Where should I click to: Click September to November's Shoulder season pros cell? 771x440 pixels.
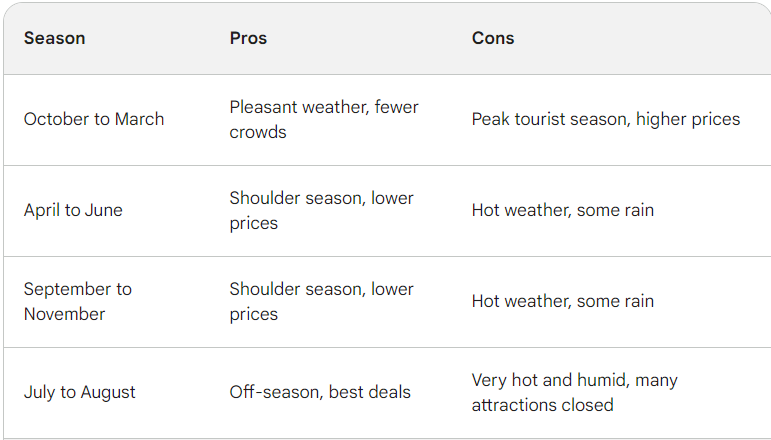coord(322,301)
